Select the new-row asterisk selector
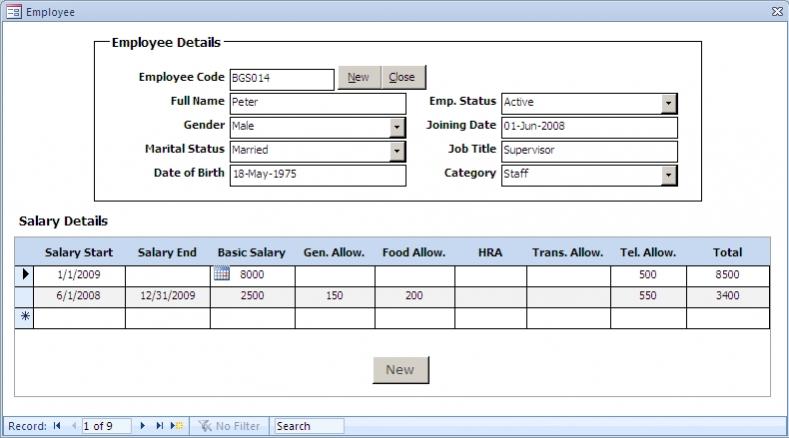The height and width of the screenshot is (438, 789). tap(25, 317)
